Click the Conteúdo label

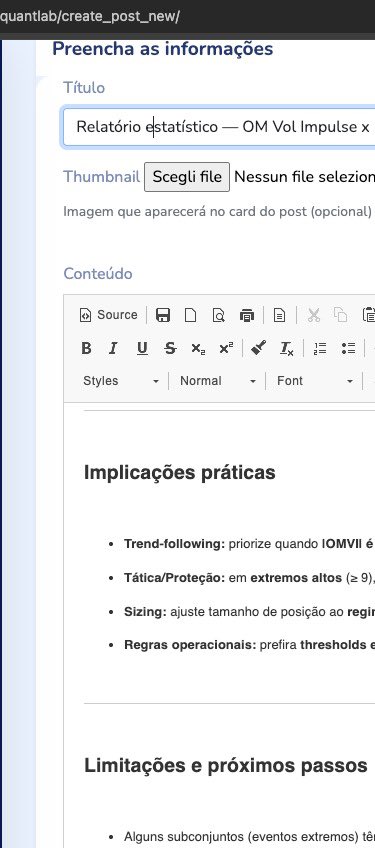pos(98,274)
